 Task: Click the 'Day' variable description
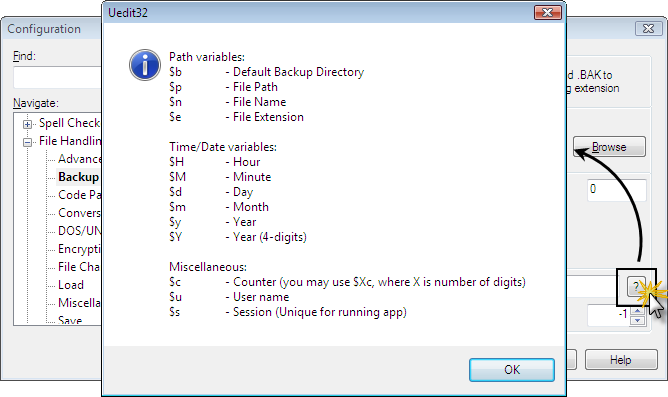(243, 192)
